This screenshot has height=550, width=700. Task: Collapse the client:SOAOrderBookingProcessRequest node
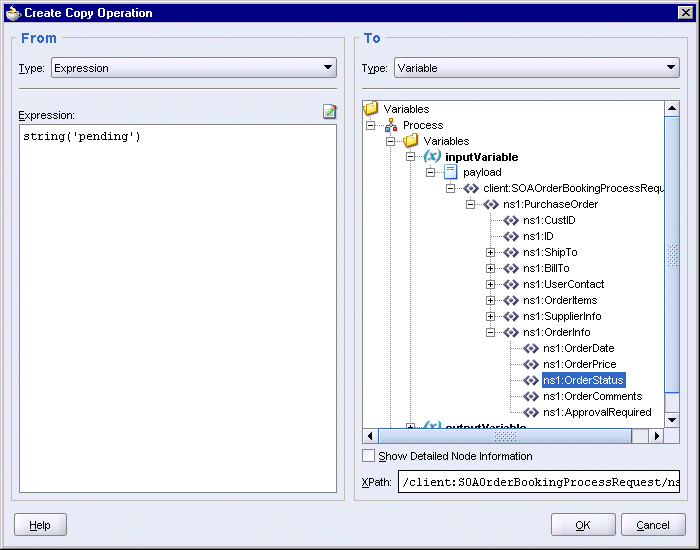pos(450,188)
